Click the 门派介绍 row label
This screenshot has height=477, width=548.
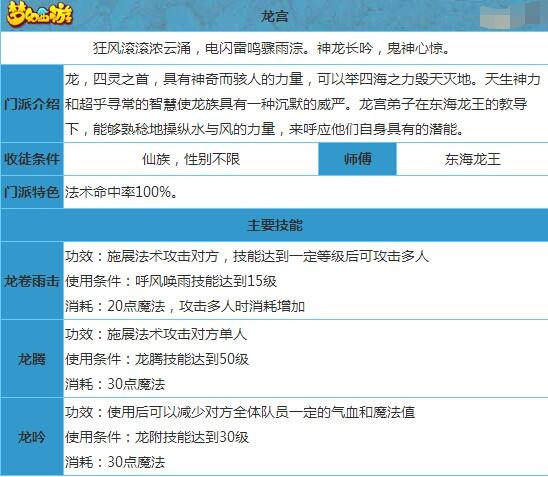pyautogui.click(x=32, y=104)
